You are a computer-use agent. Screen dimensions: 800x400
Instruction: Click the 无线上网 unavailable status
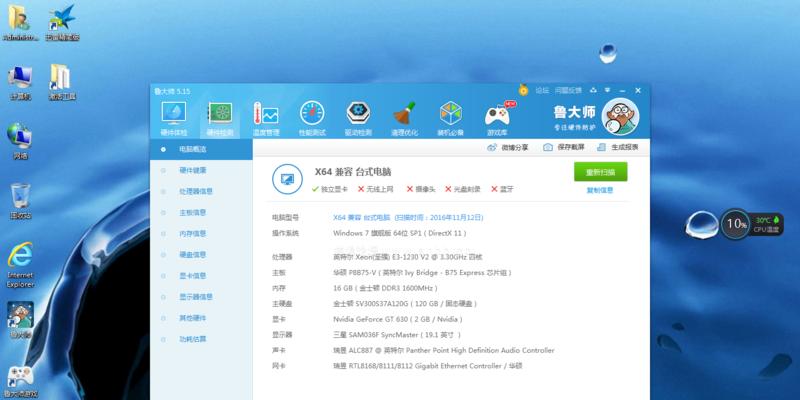pos(376,189)
